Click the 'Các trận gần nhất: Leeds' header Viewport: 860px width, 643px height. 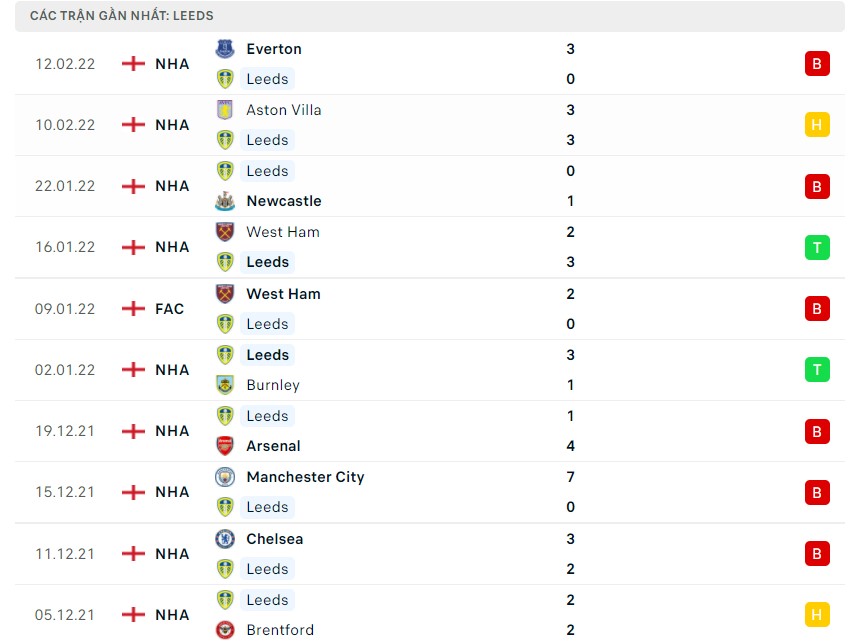[122, 16]
